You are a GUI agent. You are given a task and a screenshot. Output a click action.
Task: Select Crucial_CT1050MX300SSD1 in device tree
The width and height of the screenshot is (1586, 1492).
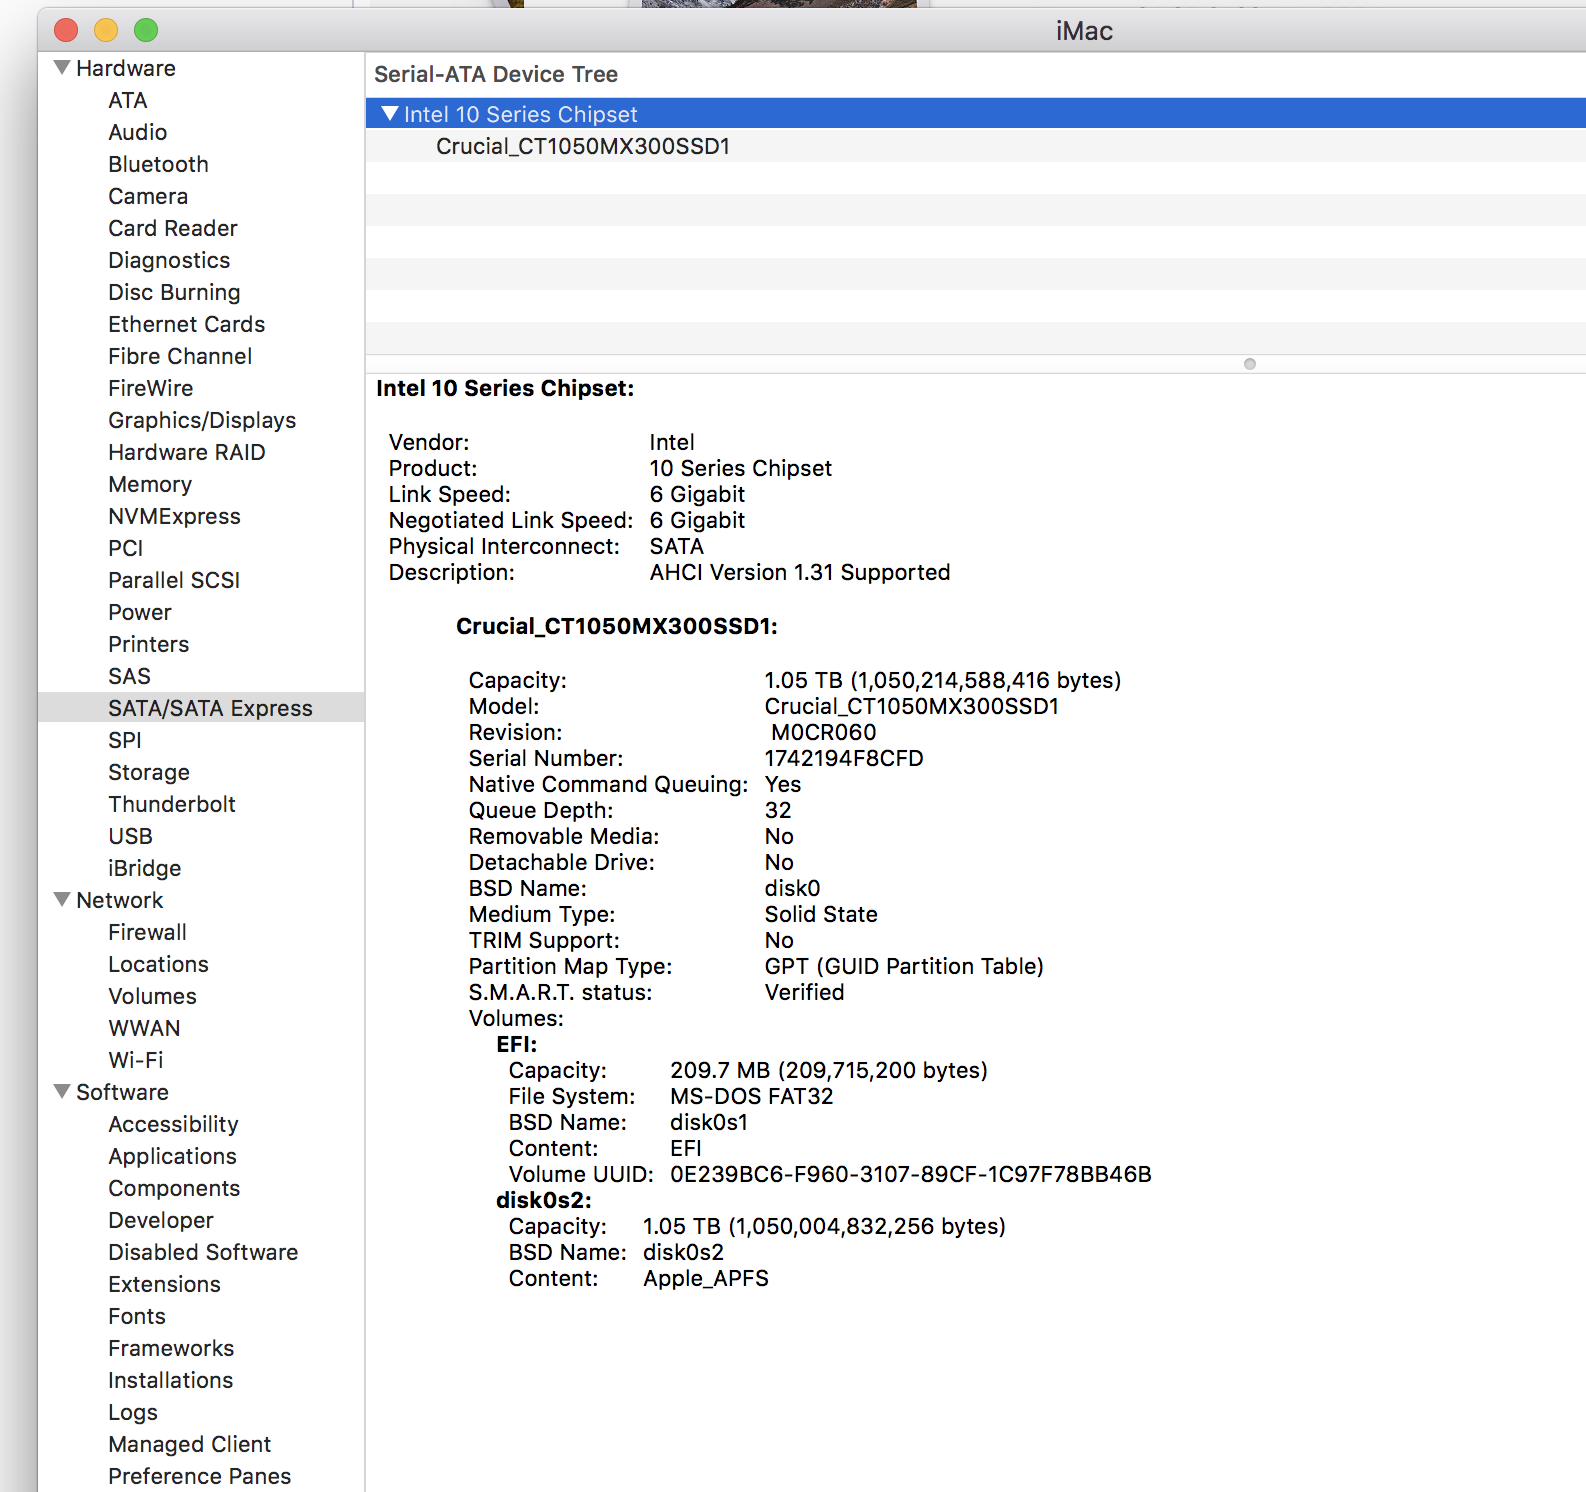[583, 146]
